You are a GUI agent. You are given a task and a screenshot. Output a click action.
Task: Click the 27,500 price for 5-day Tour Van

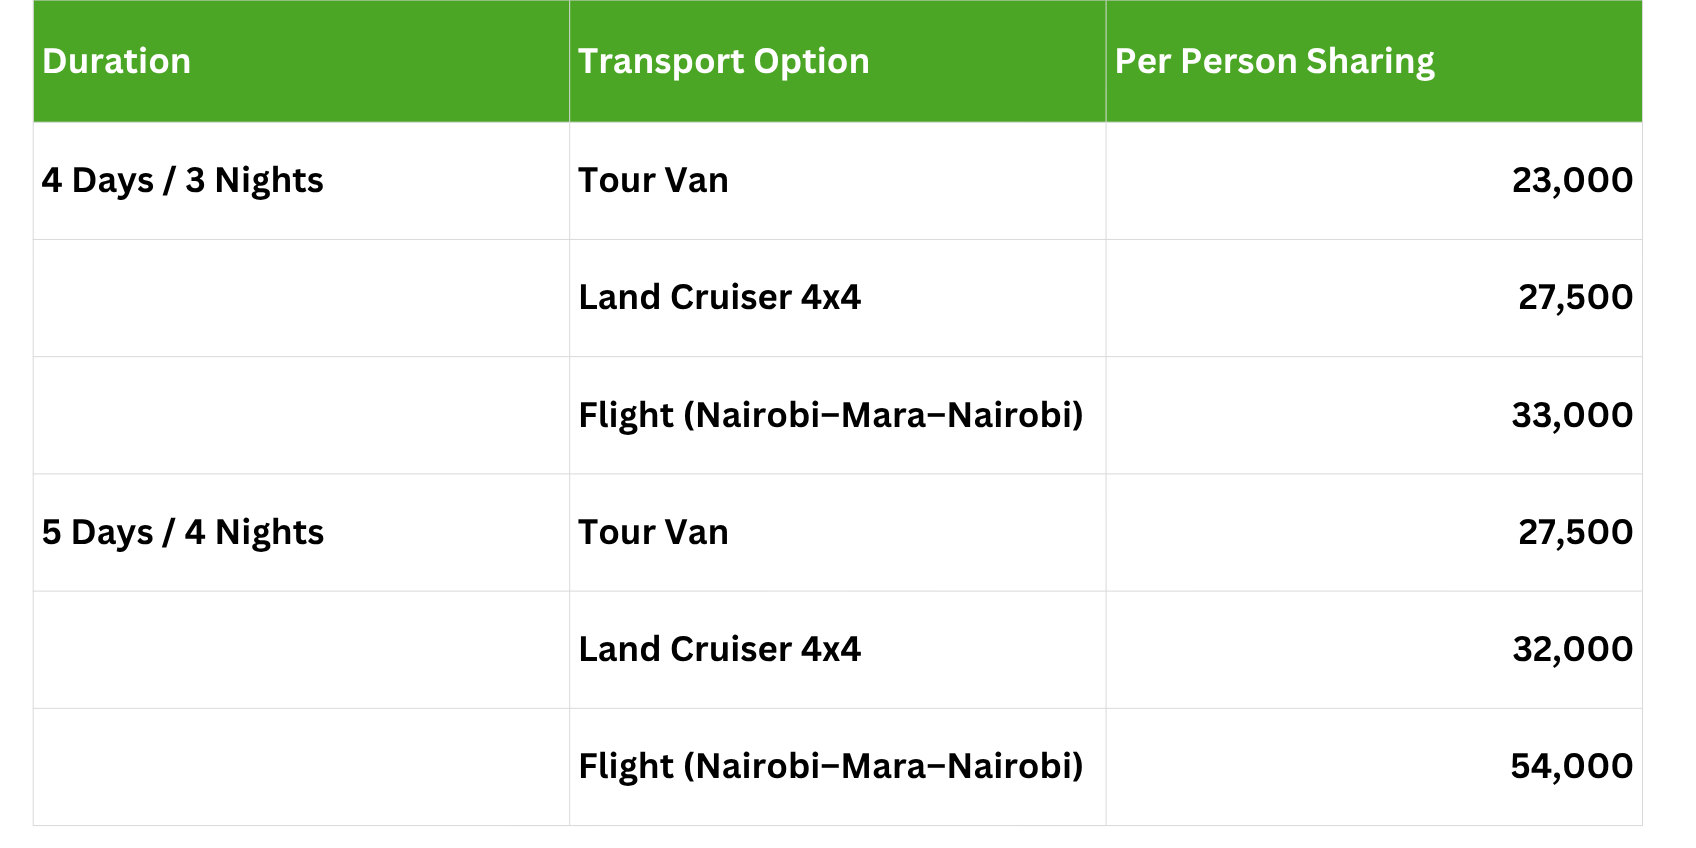coord(1574,533)
